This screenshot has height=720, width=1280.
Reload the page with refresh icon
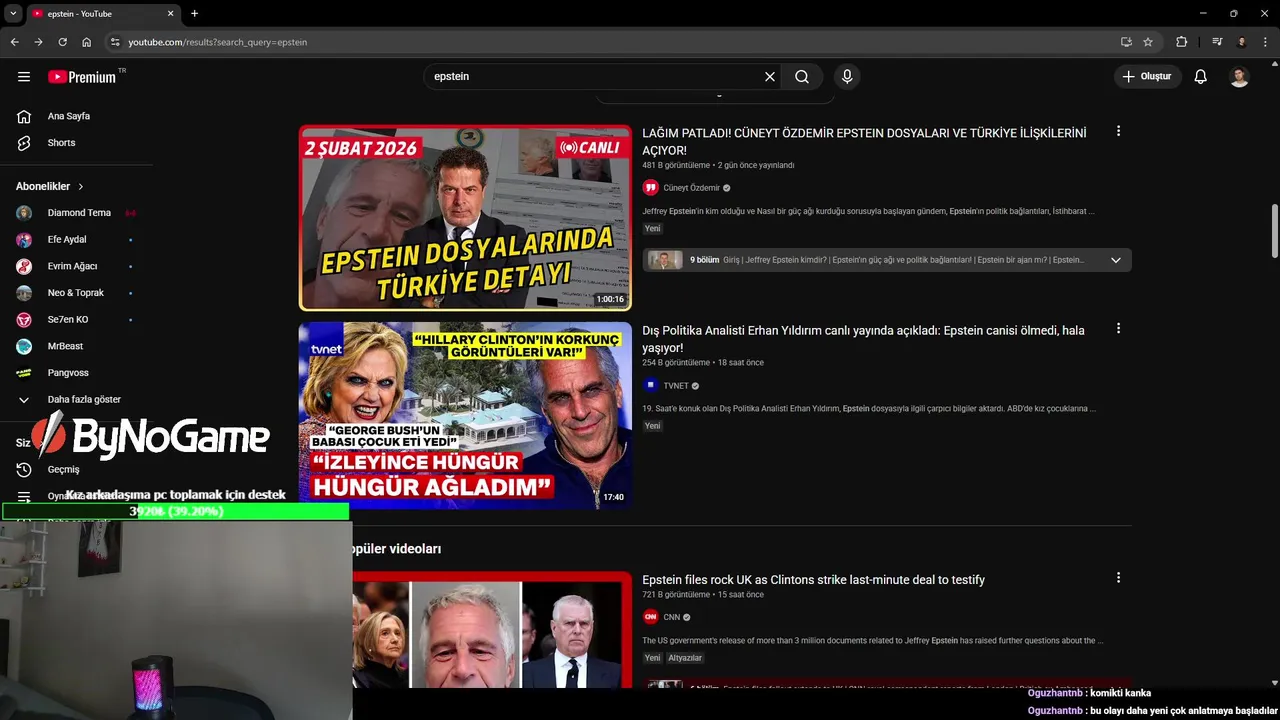[x=62, y=42]
